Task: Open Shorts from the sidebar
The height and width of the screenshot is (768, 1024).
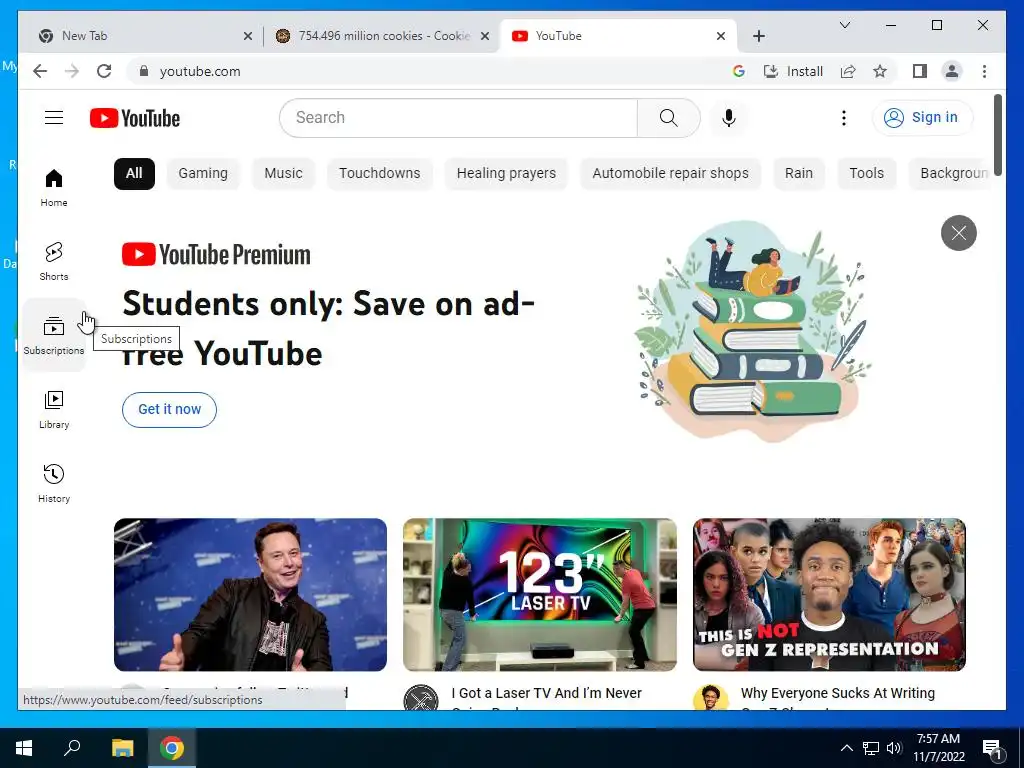Action: point(54,262)
